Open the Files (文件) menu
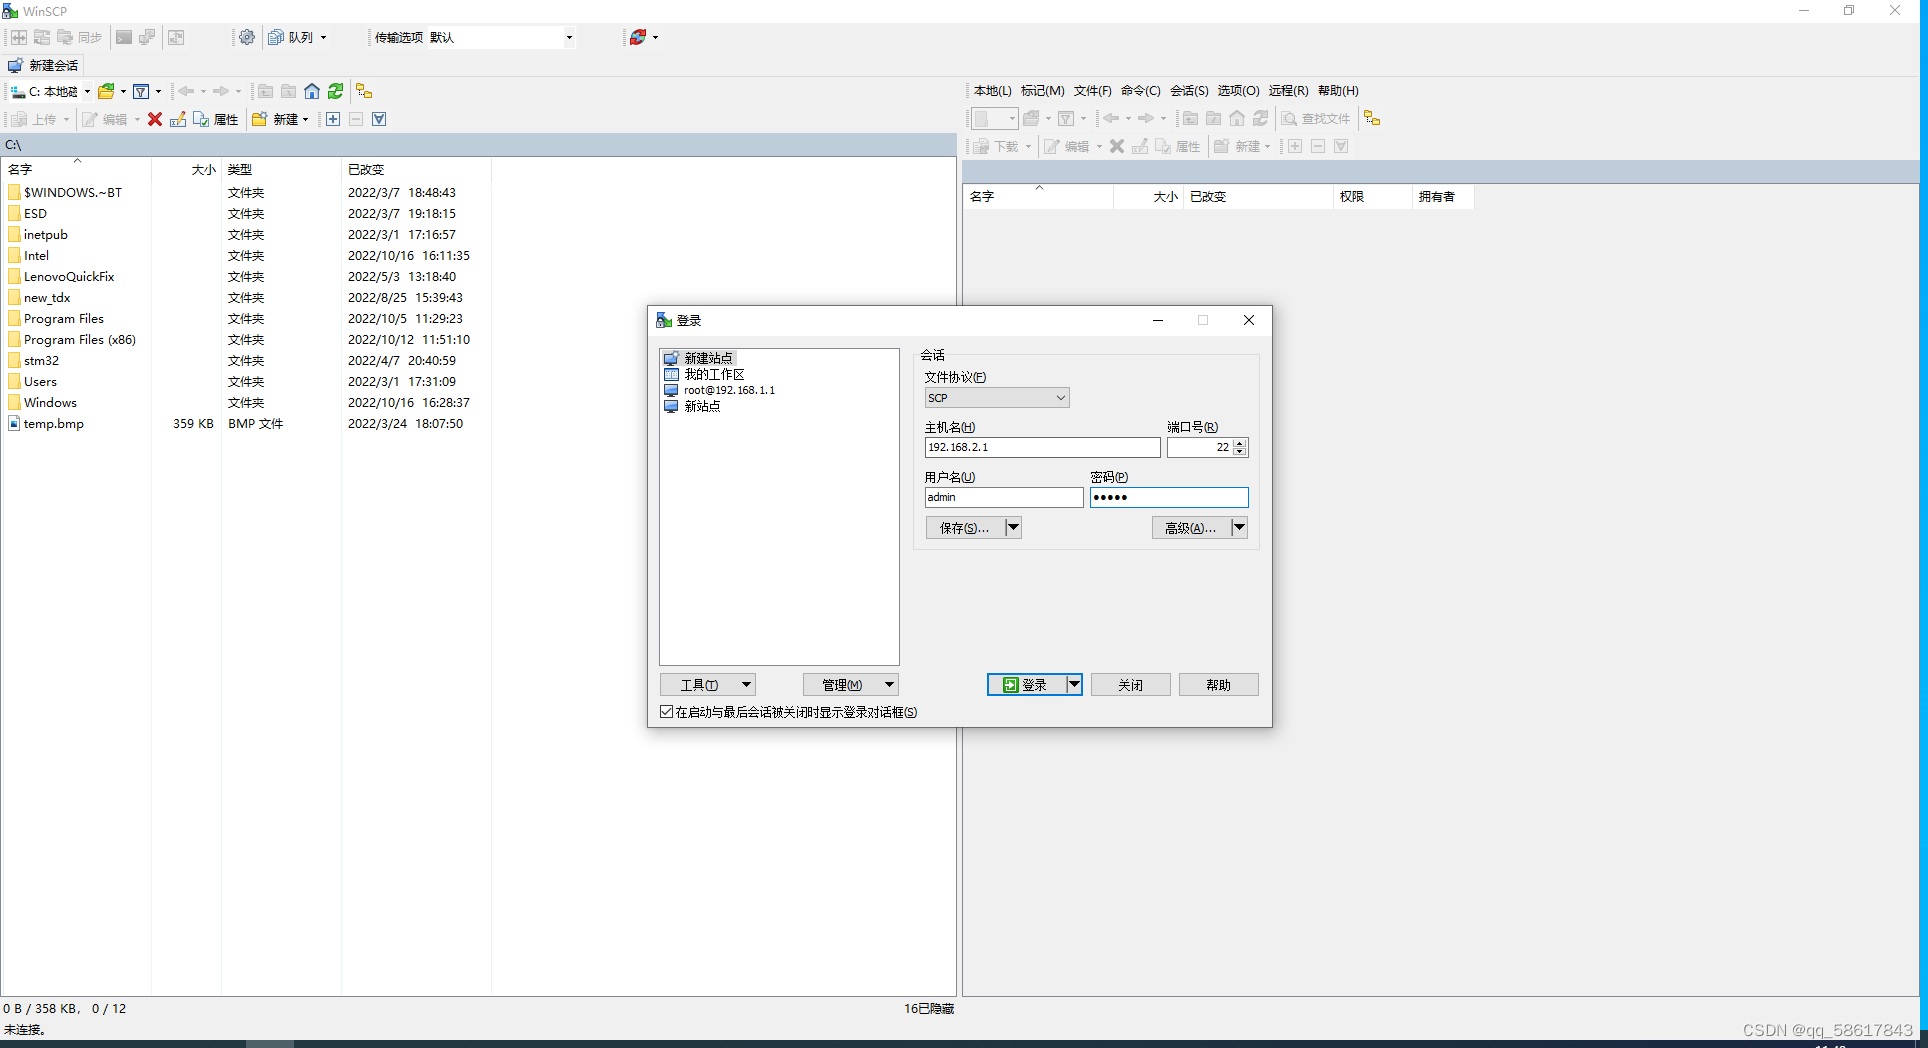 pyautogui.click(x=1092, y=90)
